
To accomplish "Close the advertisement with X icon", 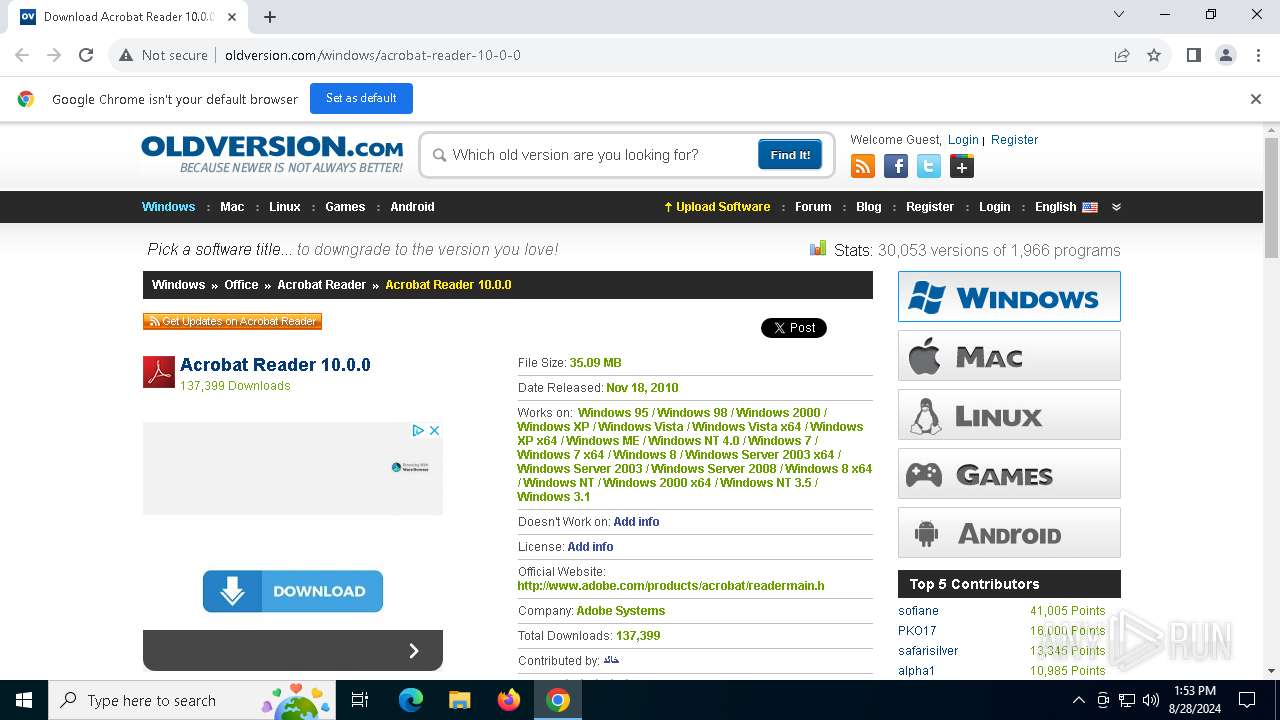I will 435,430.
